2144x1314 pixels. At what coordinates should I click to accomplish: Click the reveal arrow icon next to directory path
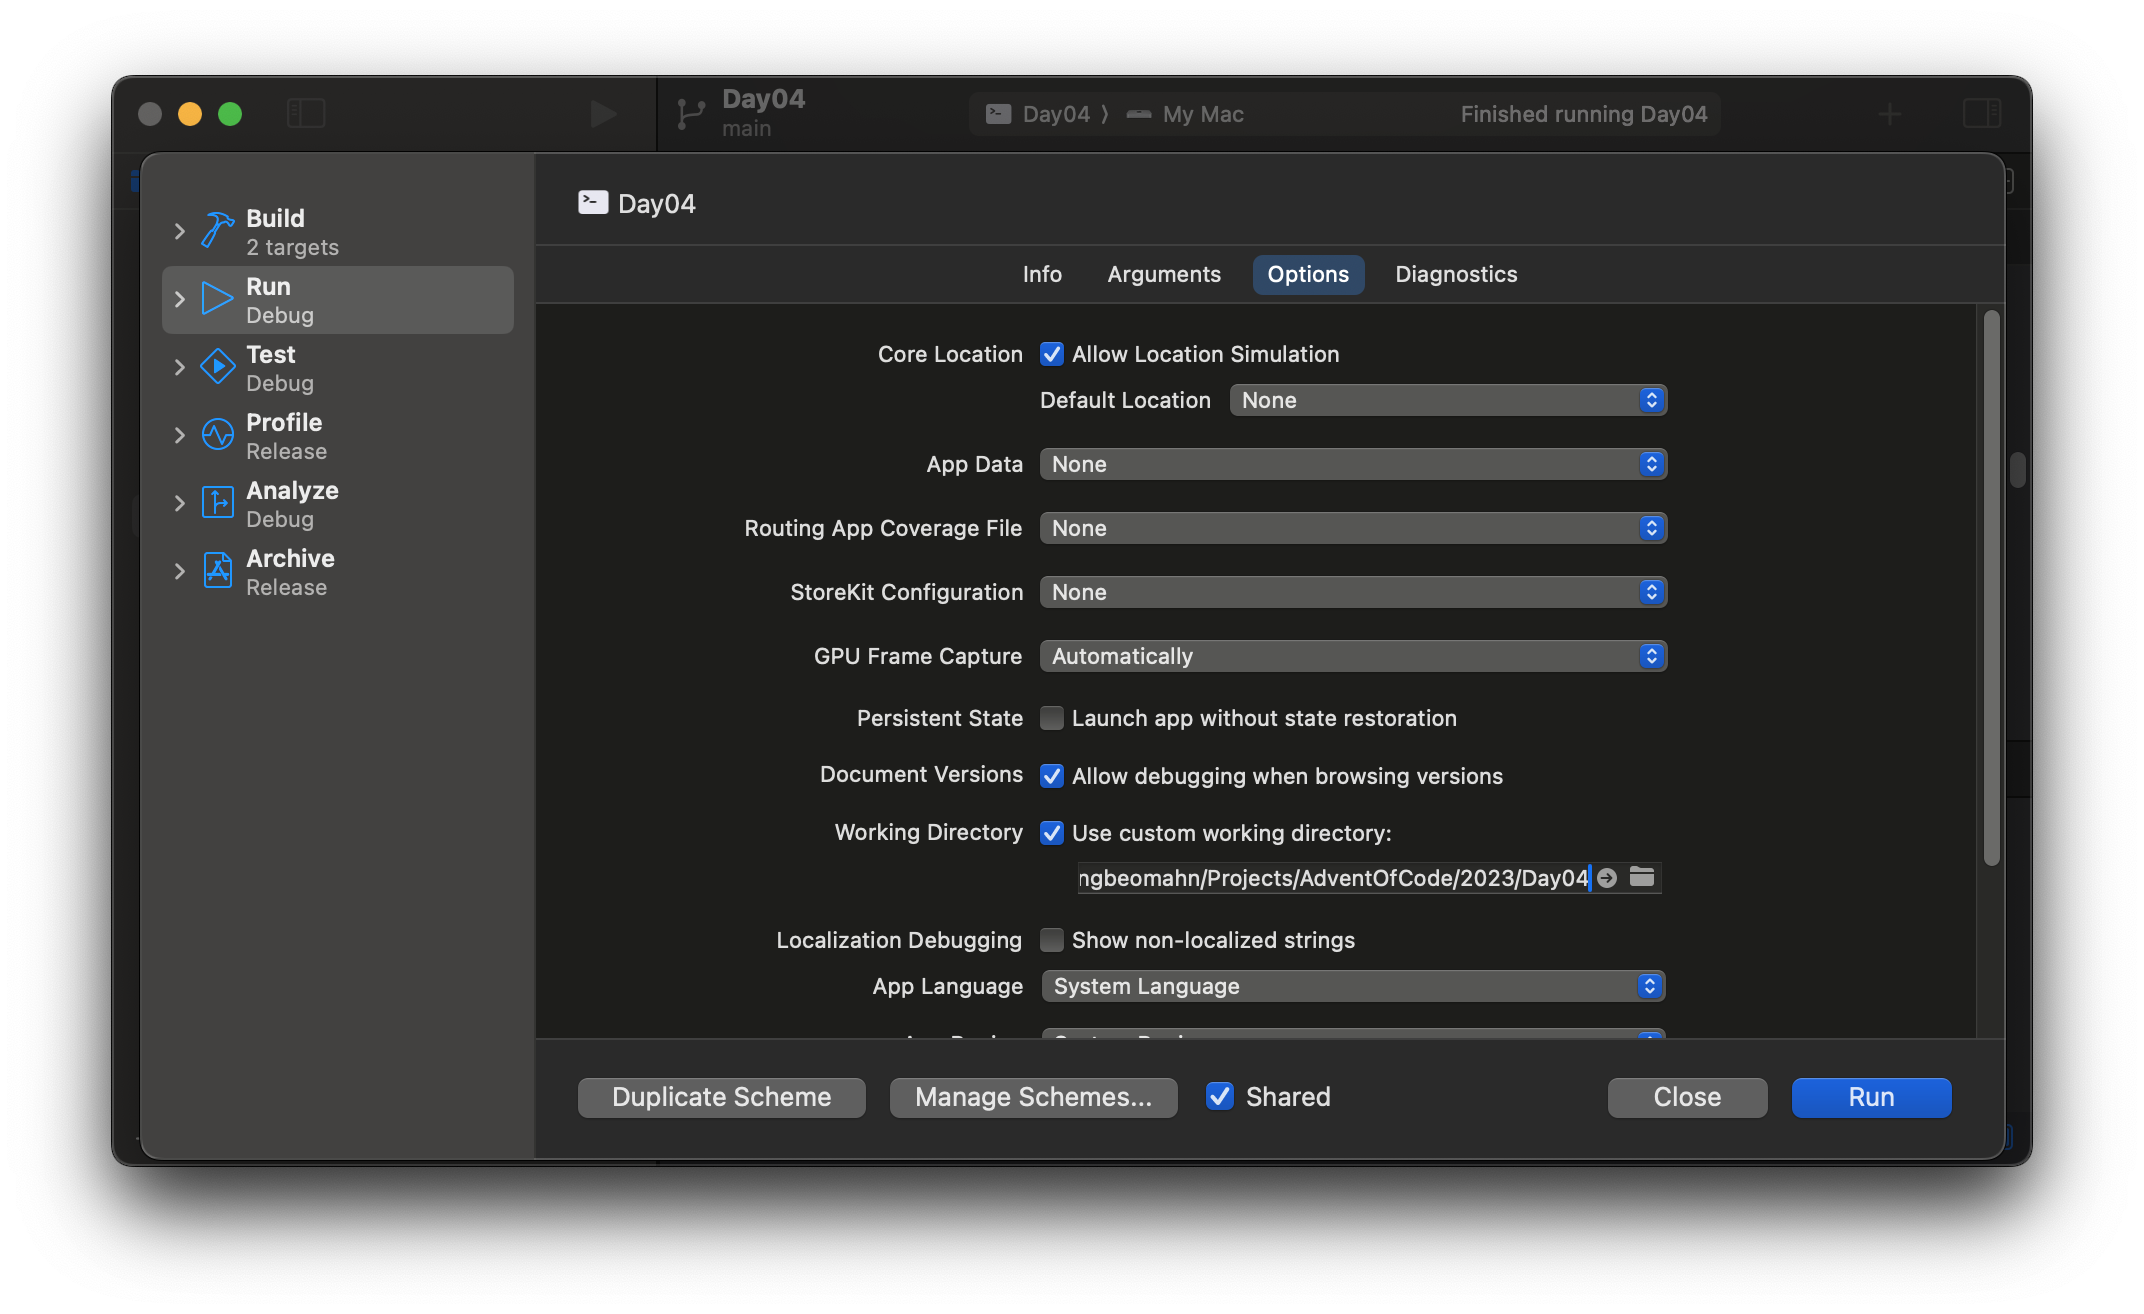click(1607, 878)
